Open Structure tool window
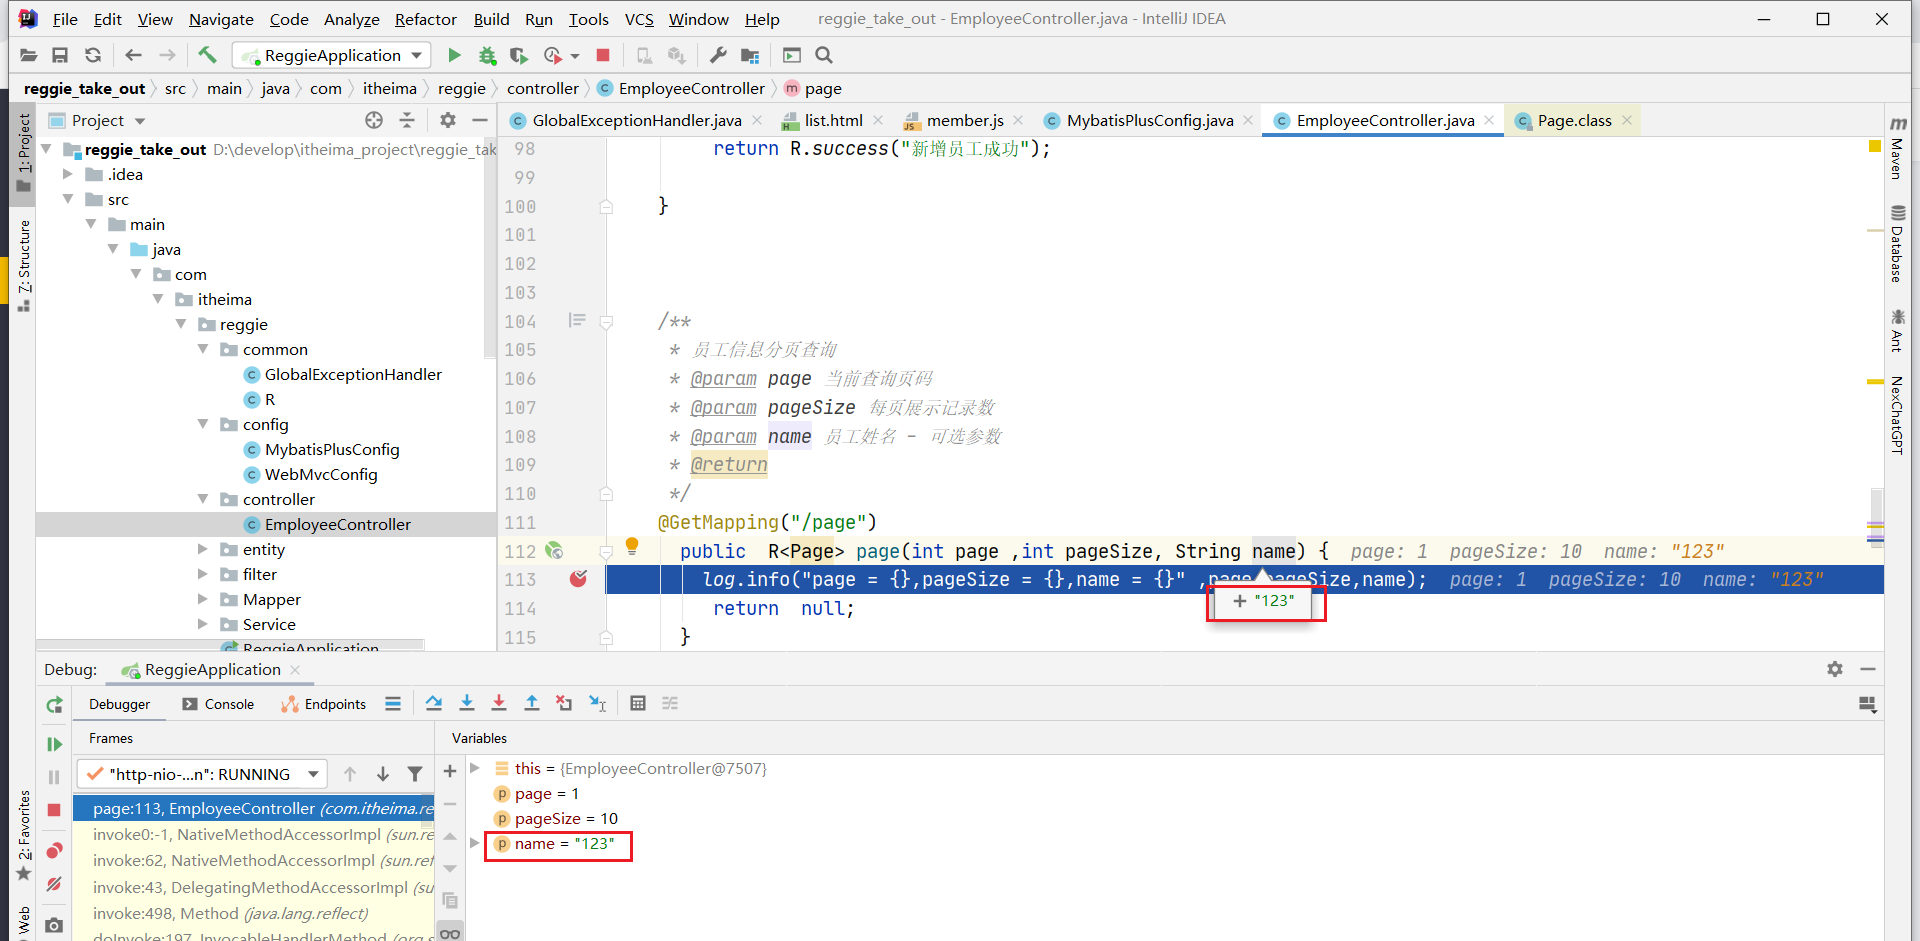The image size is (1920, 941). [24, 266]
